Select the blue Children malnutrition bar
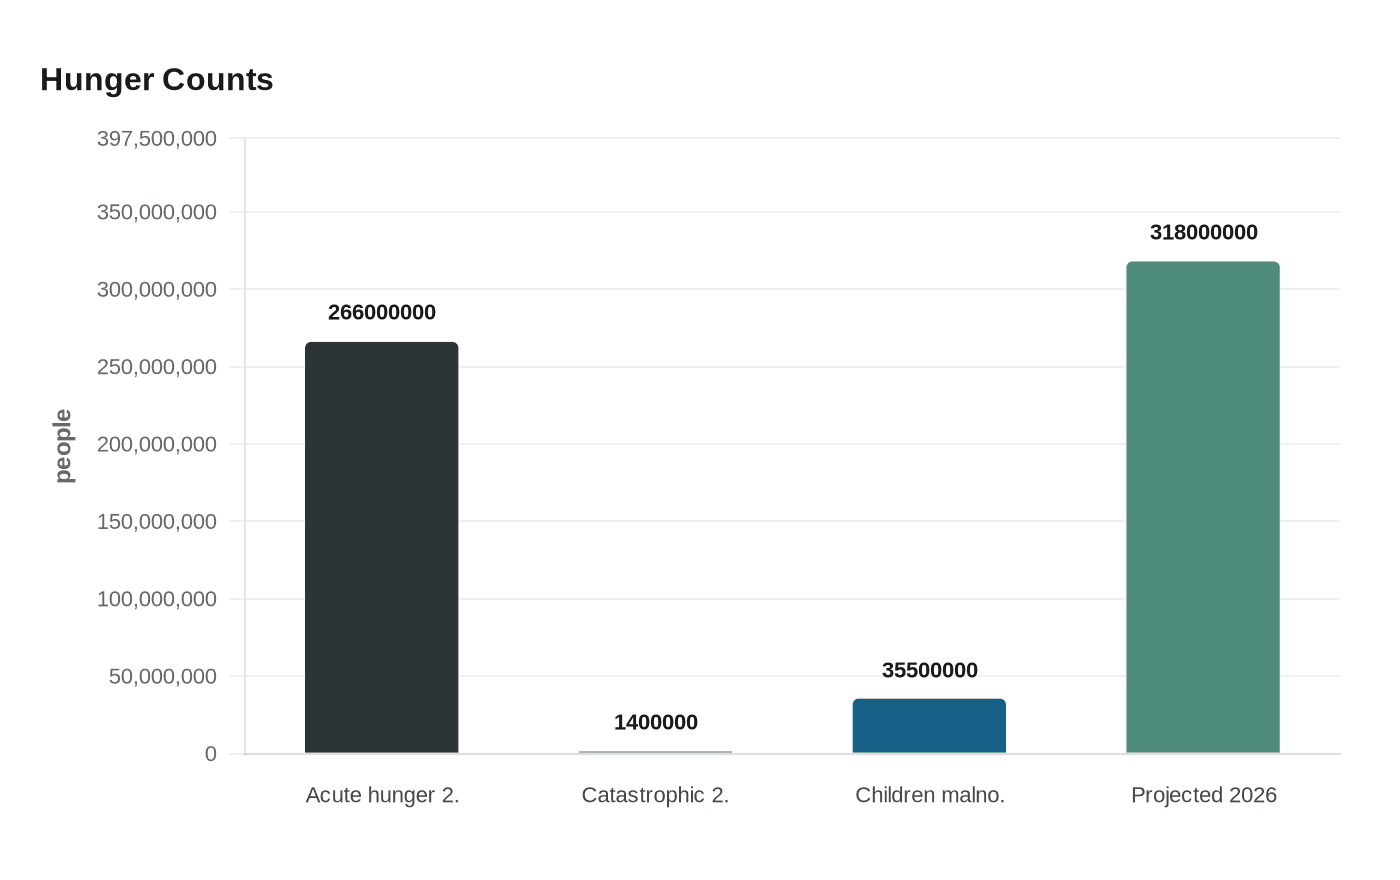The width and height of the screenshot is (1400, 880). pyautogui.click(x=929, y=726)
